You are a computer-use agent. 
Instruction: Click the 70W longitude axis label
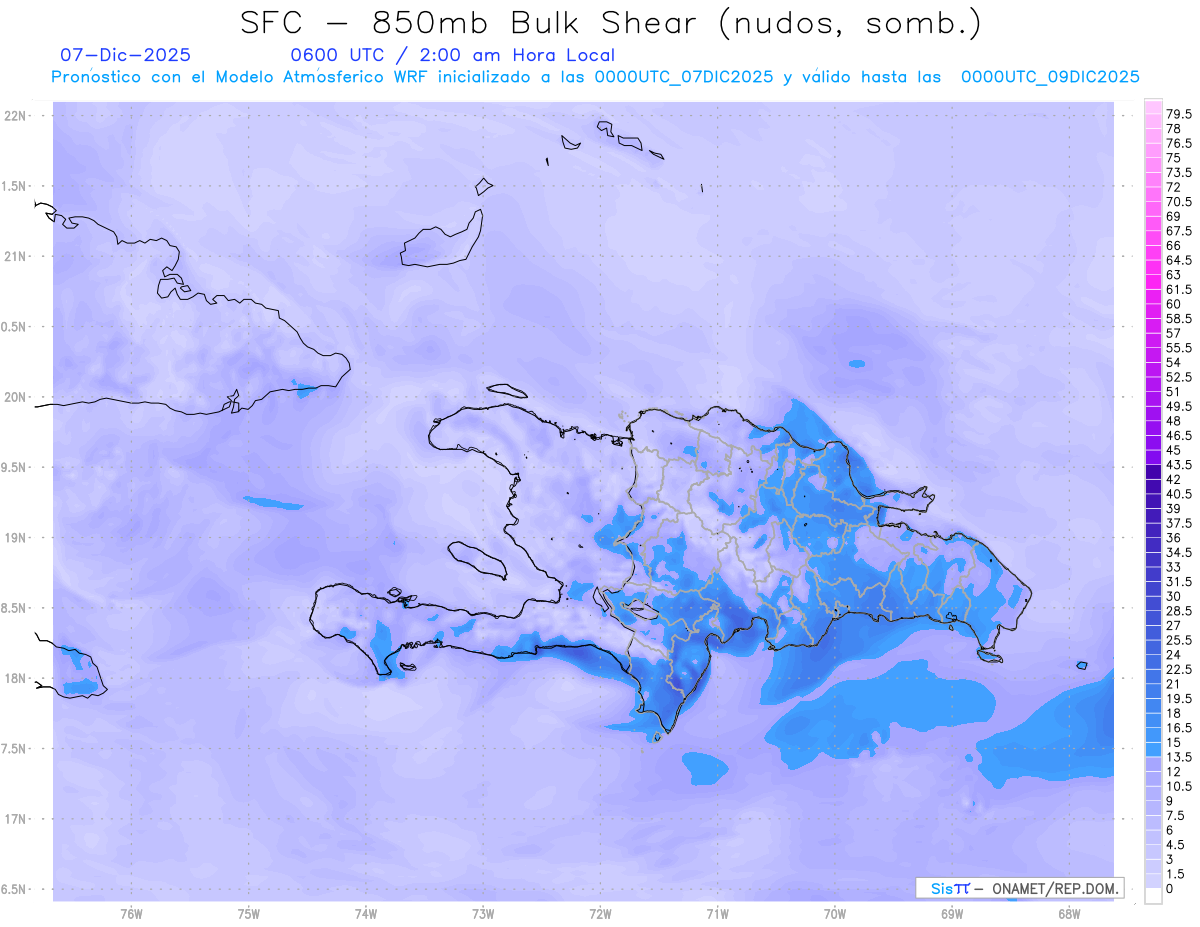835,913
